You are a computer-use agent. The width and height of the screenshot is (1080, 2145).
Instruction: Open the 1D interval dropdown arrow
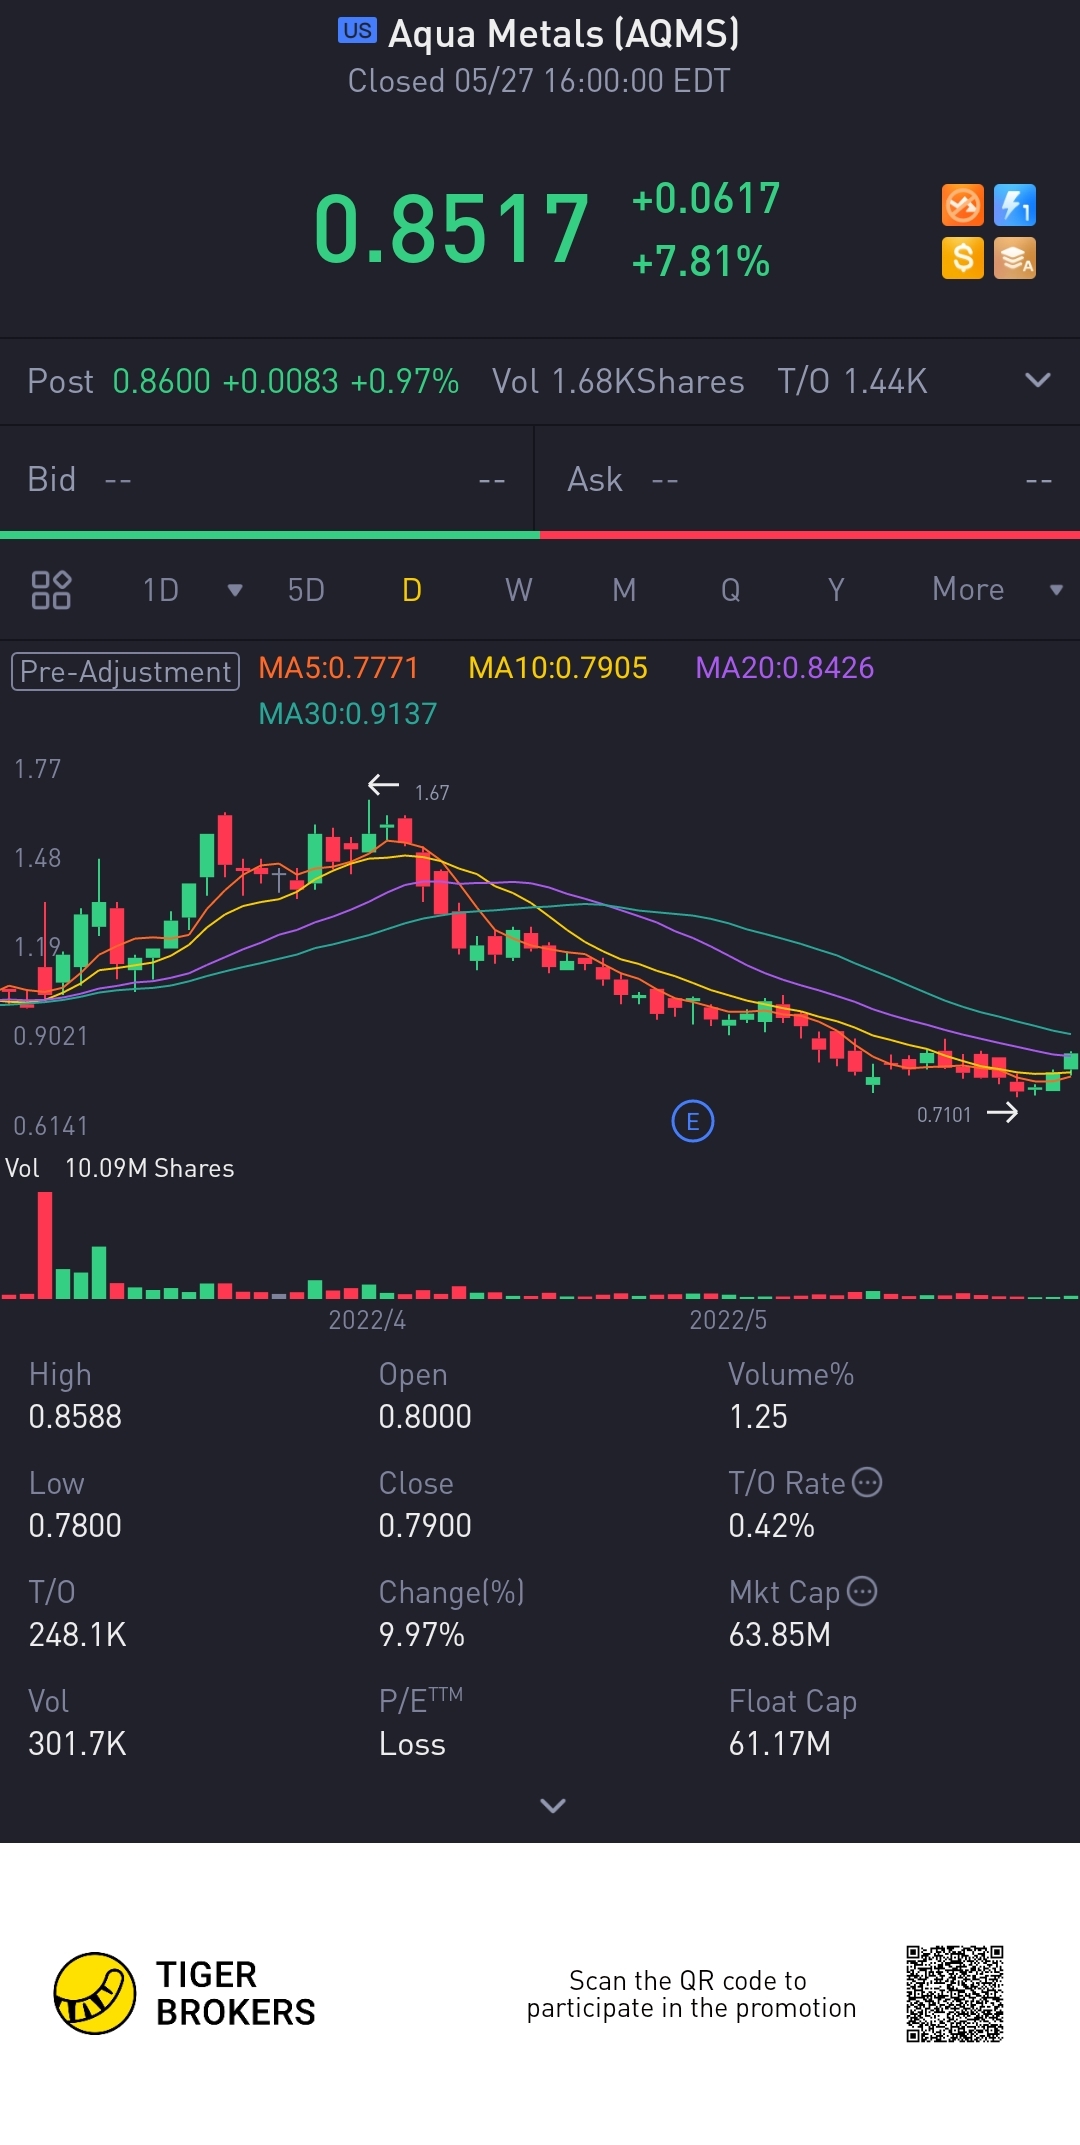(235, 590)
